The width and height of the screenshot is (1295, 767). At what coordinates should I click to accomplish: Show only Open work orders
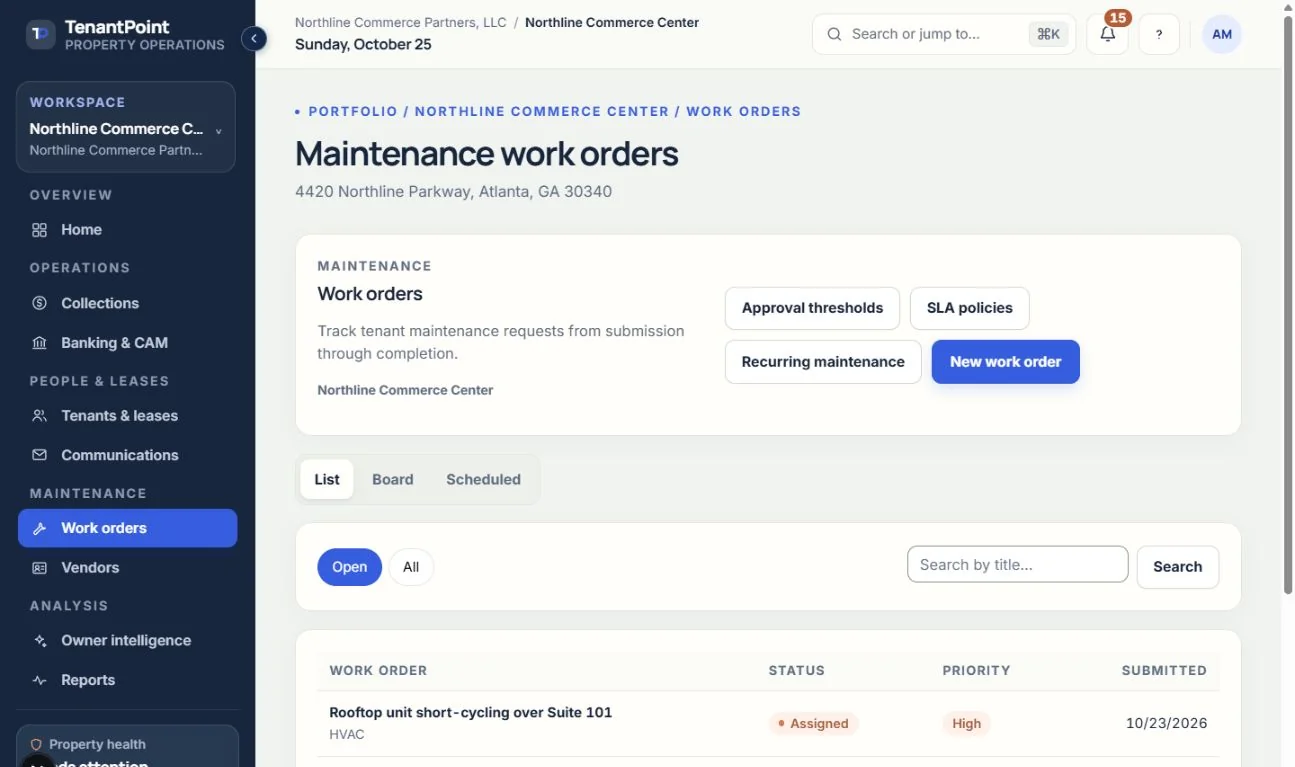pyautogui.click(x=350, y=567)
